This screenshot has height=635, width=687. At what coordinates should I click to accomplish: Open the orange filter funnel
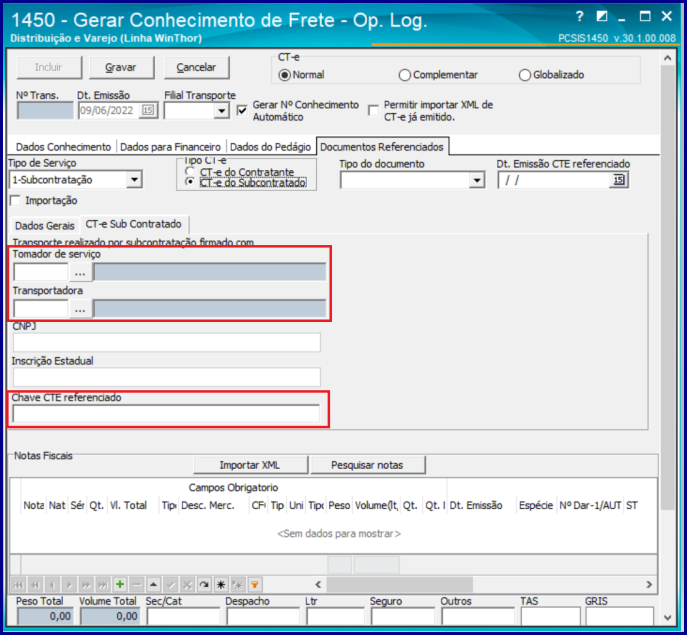click(x=255, y=584)
